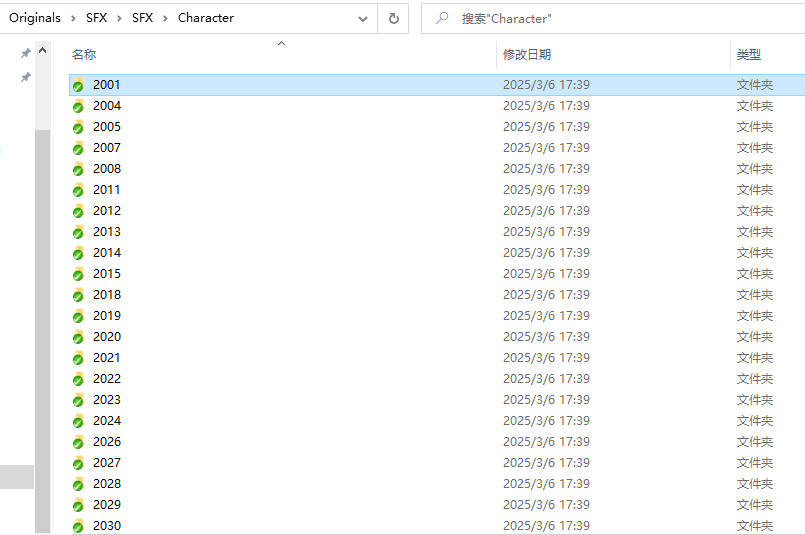This screenshot has height=535, width=805.
Task: Click the folder icon for 2011
Action: click(78, 190)
